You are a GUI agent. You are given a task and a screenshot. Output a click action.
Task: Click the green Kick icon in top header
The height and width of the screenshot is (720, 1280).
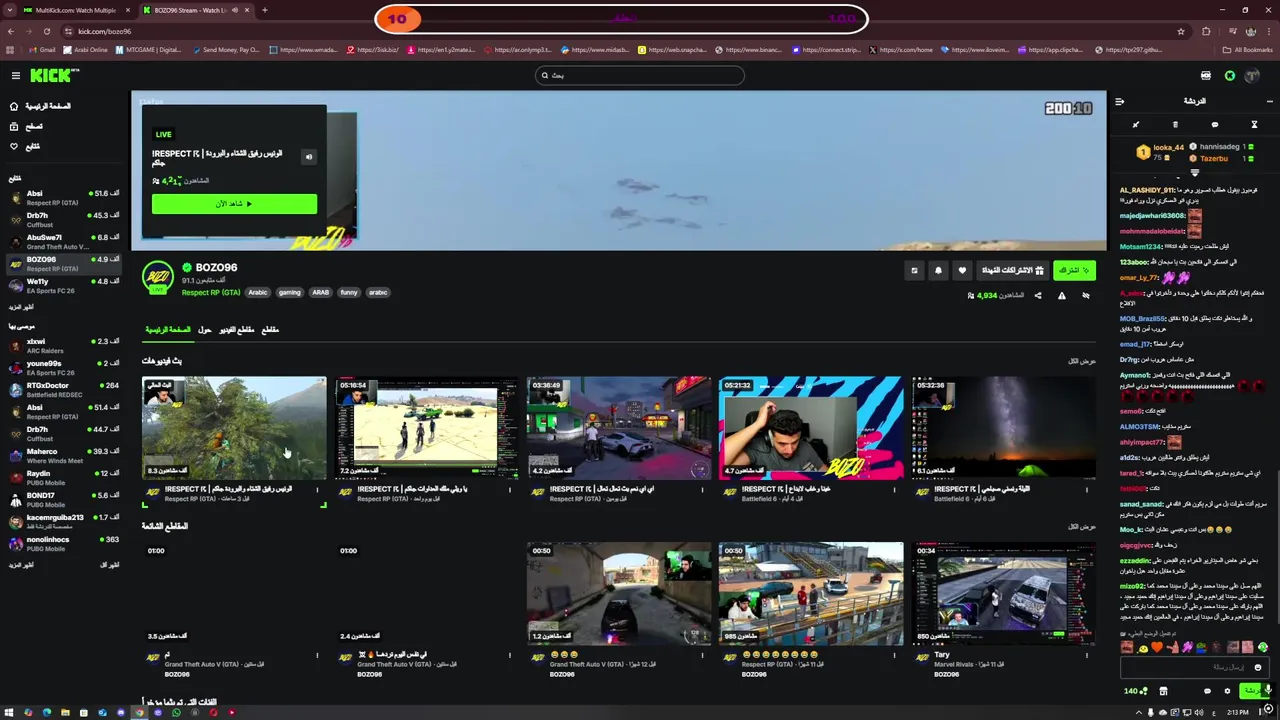1229,76
